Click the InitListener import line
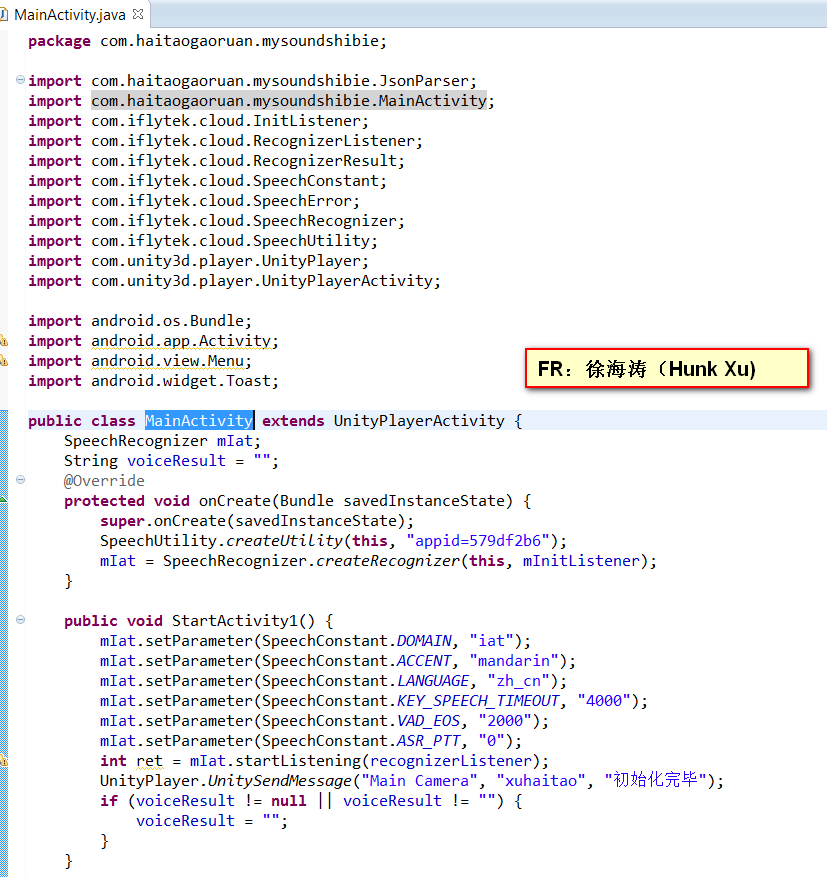 199,121
